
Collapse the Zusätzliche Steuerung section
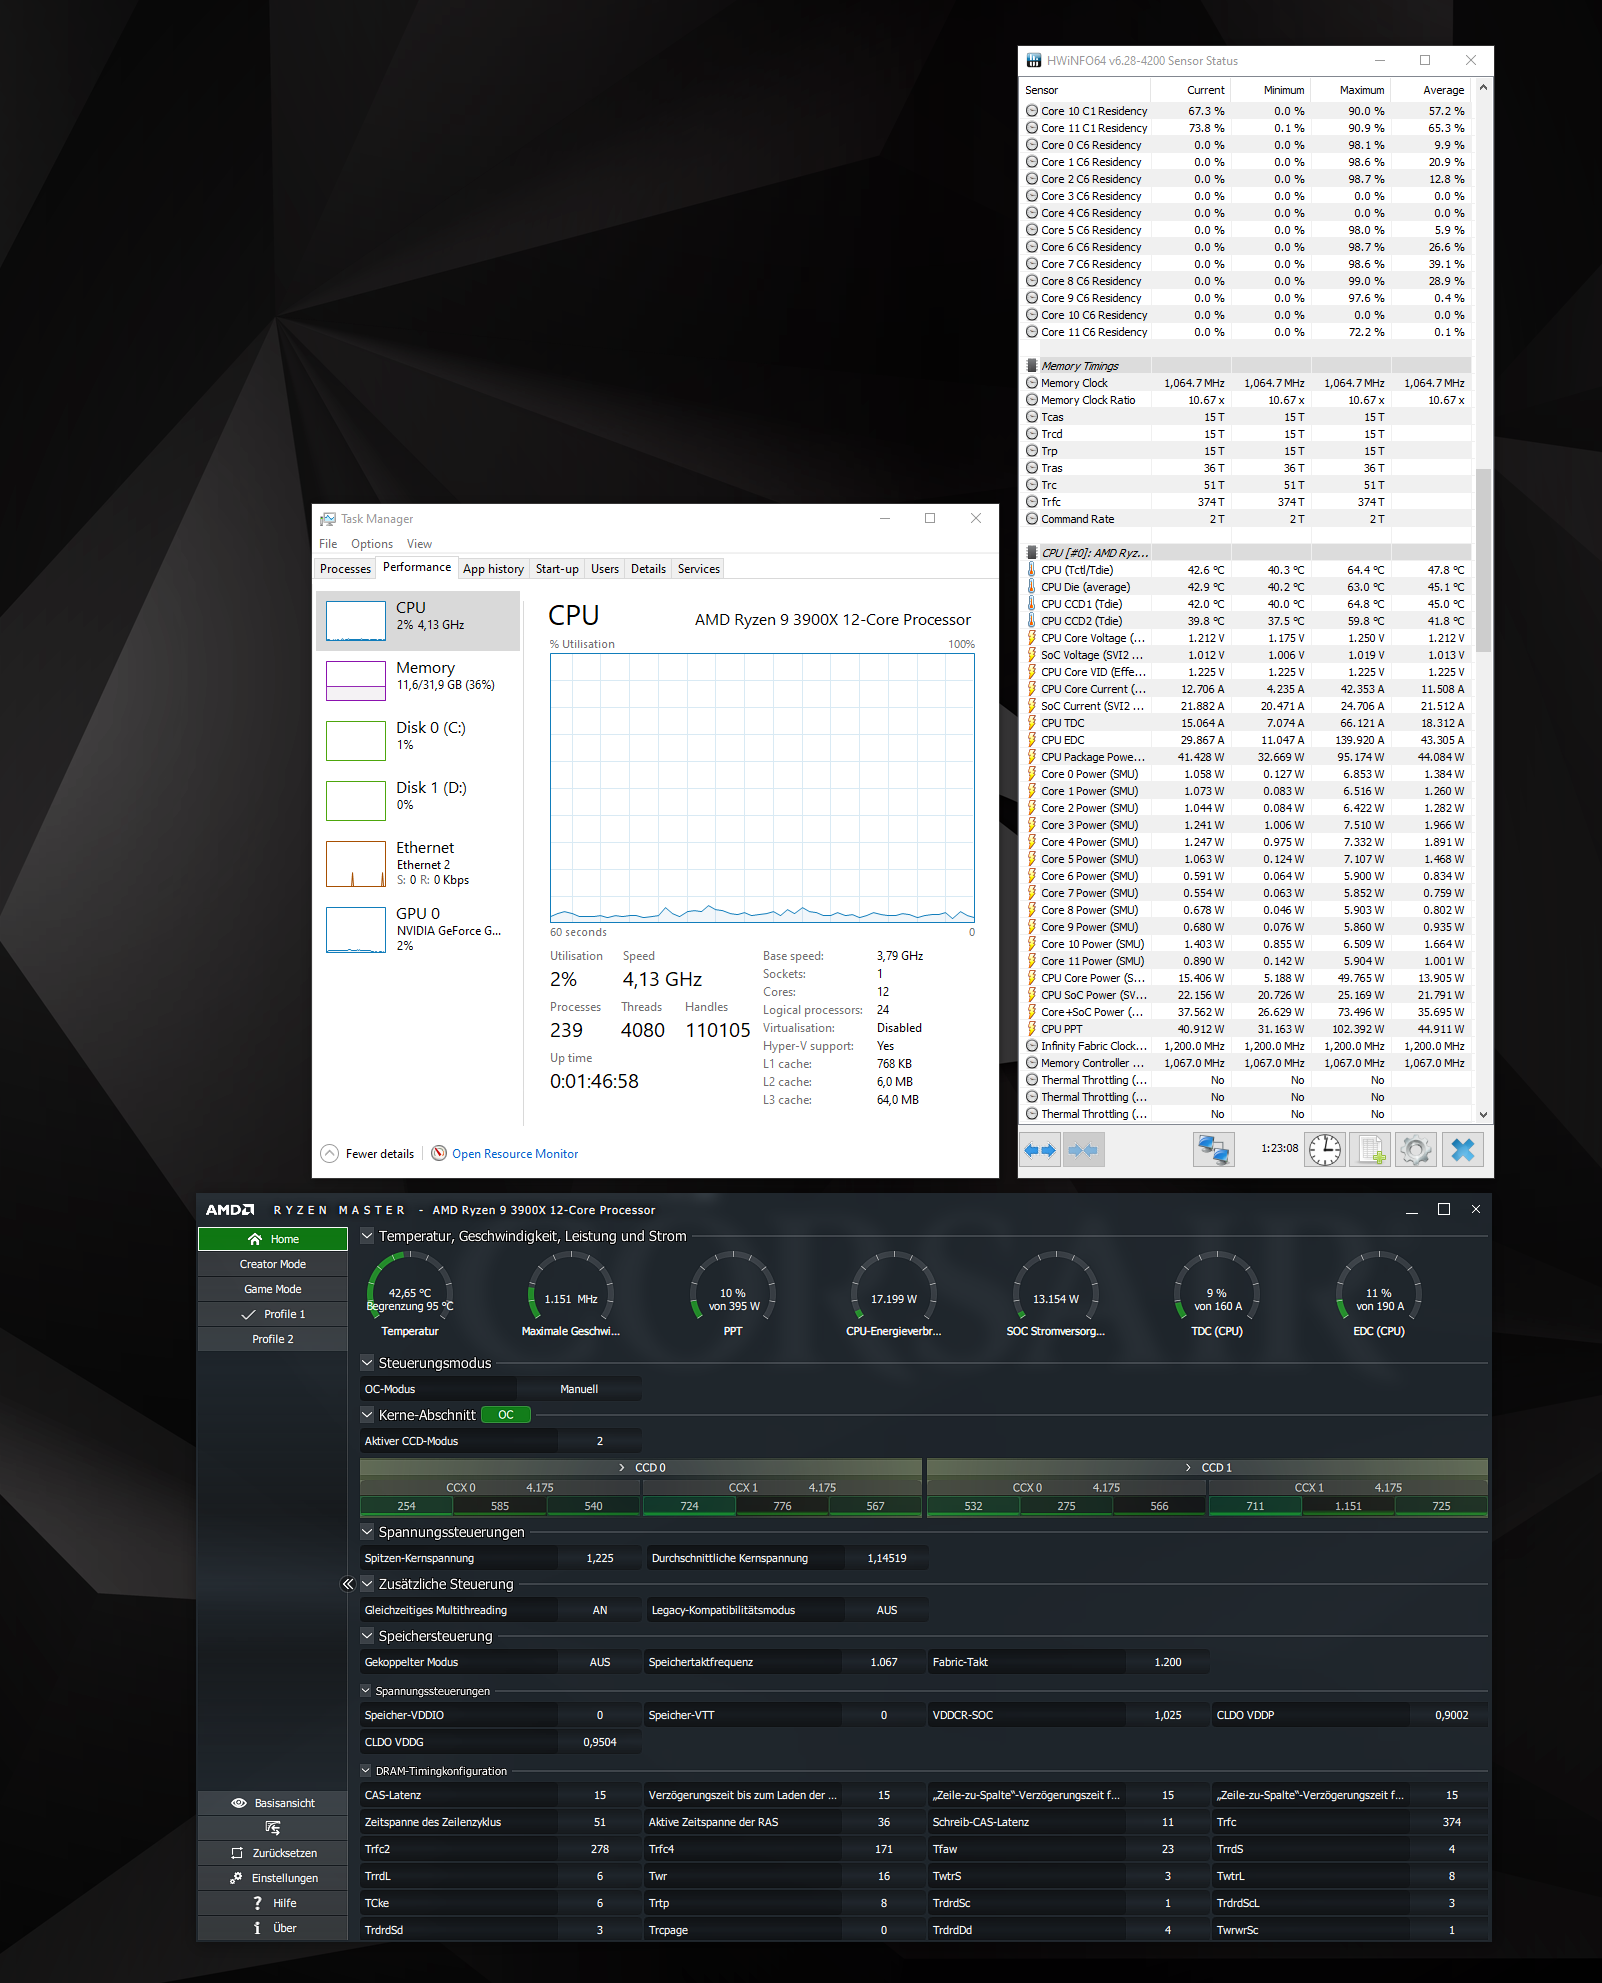click(367, 1584)
